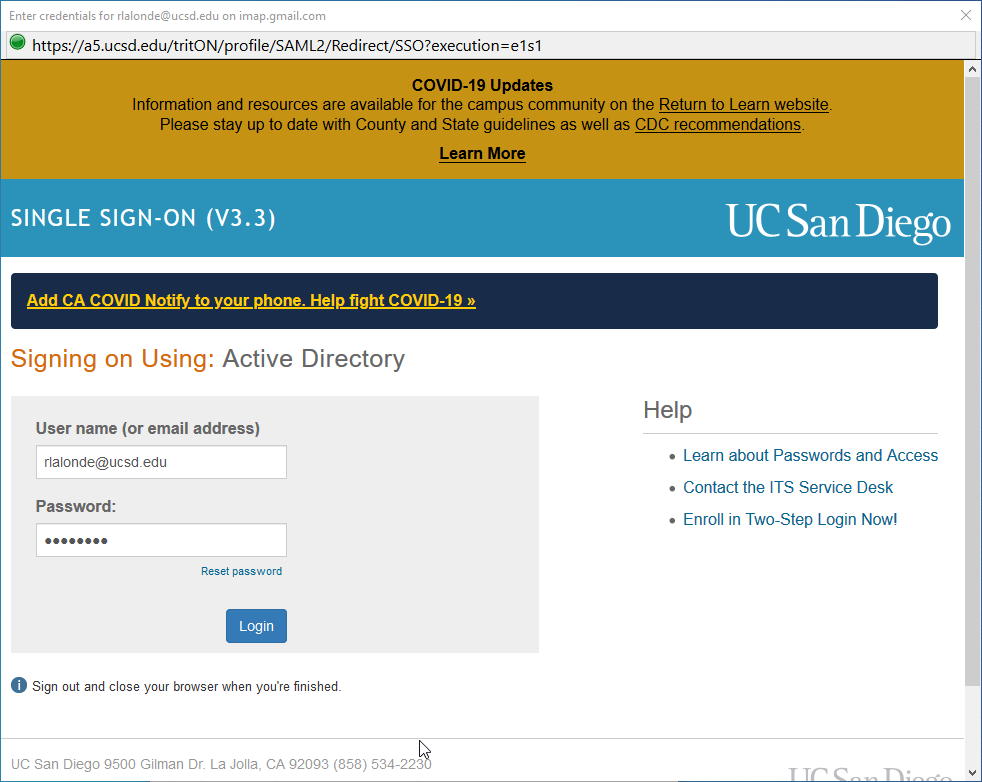The height and width of the screenshot is (782, 982).
Task: Open Enroll in Two-Step Login Now
Action: tap(790, 519)
